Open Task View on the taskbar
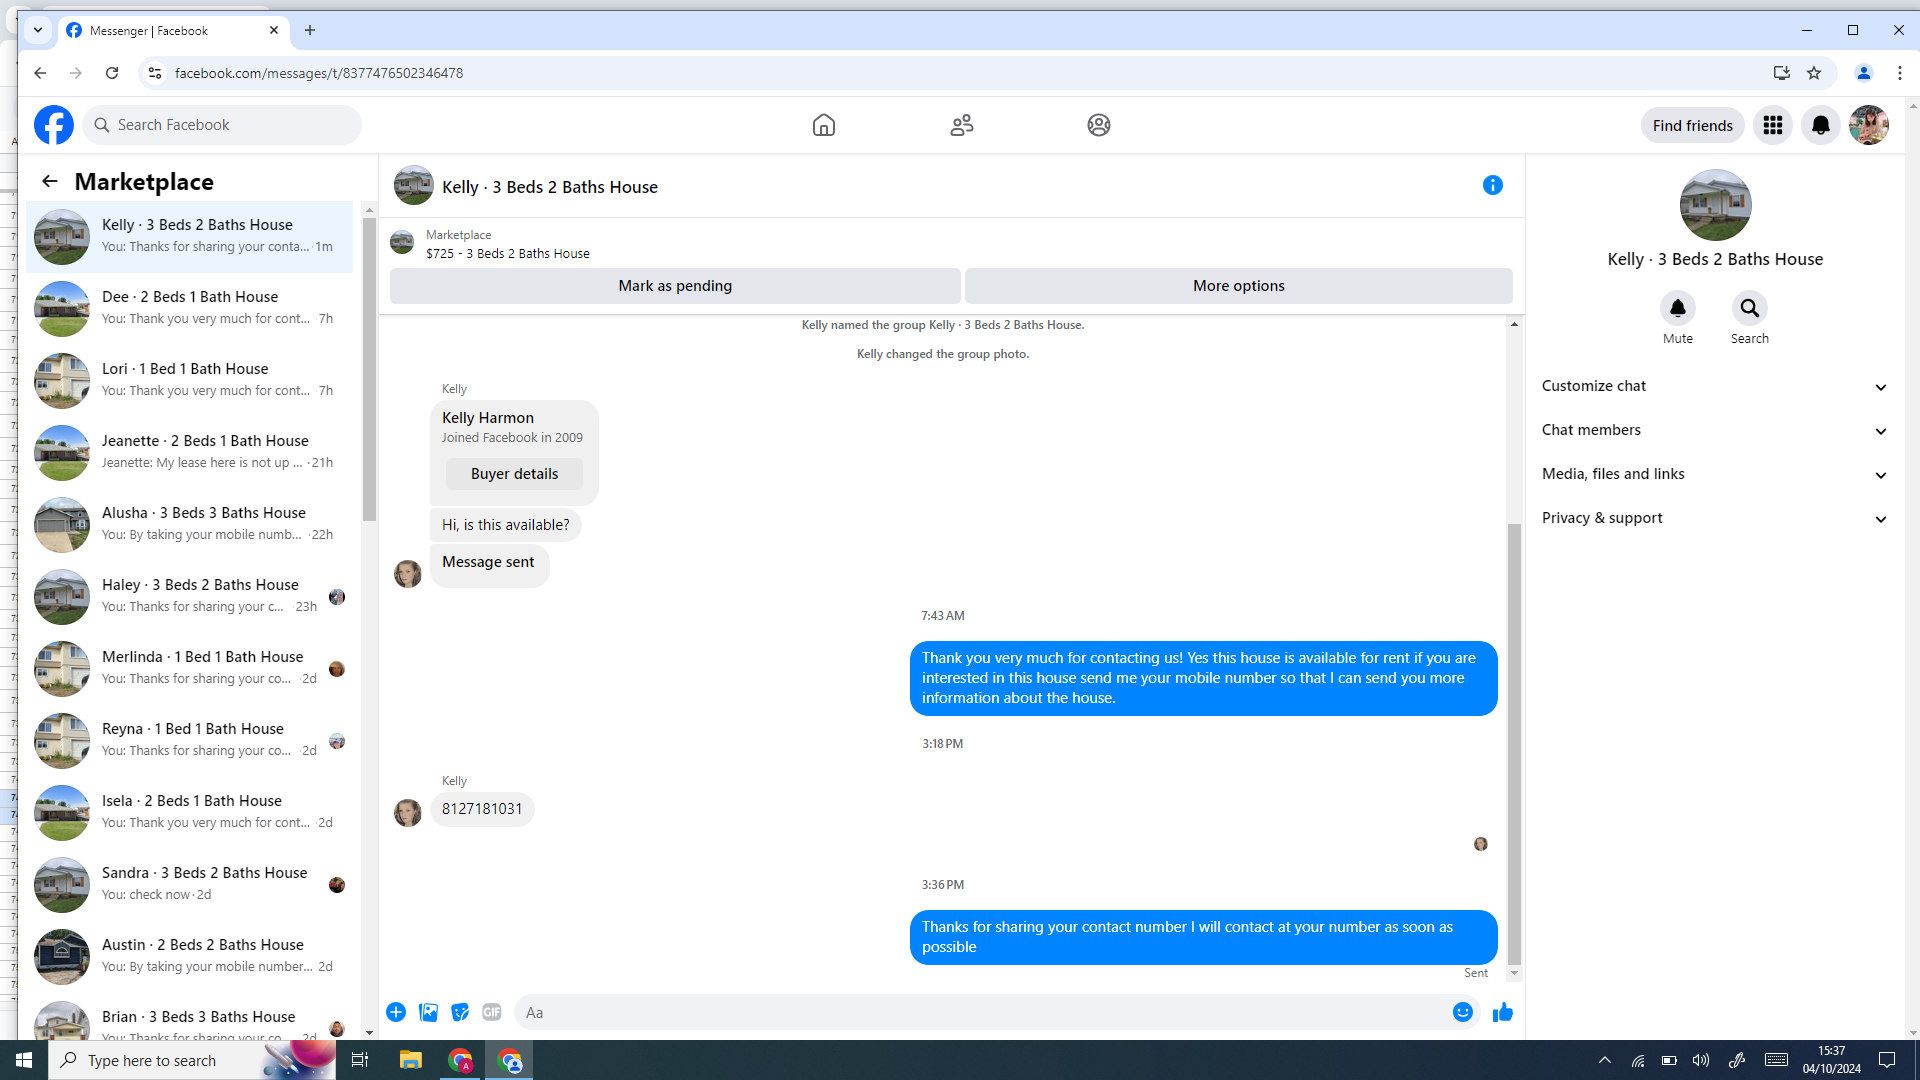The image size is (1920, 1080). [360, 1060]
